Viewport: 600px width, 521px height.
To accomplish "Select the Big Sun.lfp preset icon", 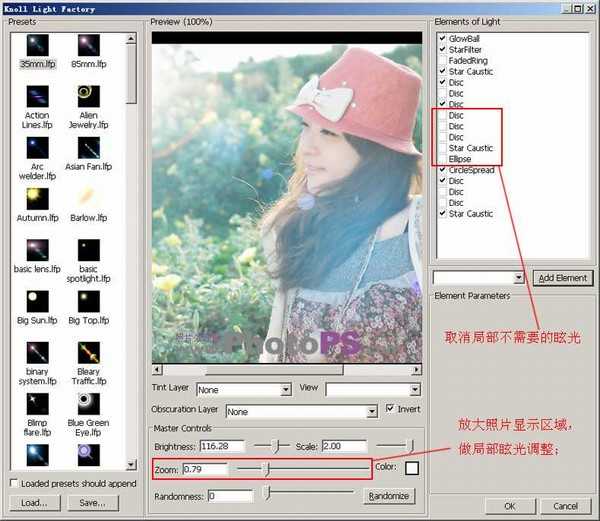I will [36, 300].
